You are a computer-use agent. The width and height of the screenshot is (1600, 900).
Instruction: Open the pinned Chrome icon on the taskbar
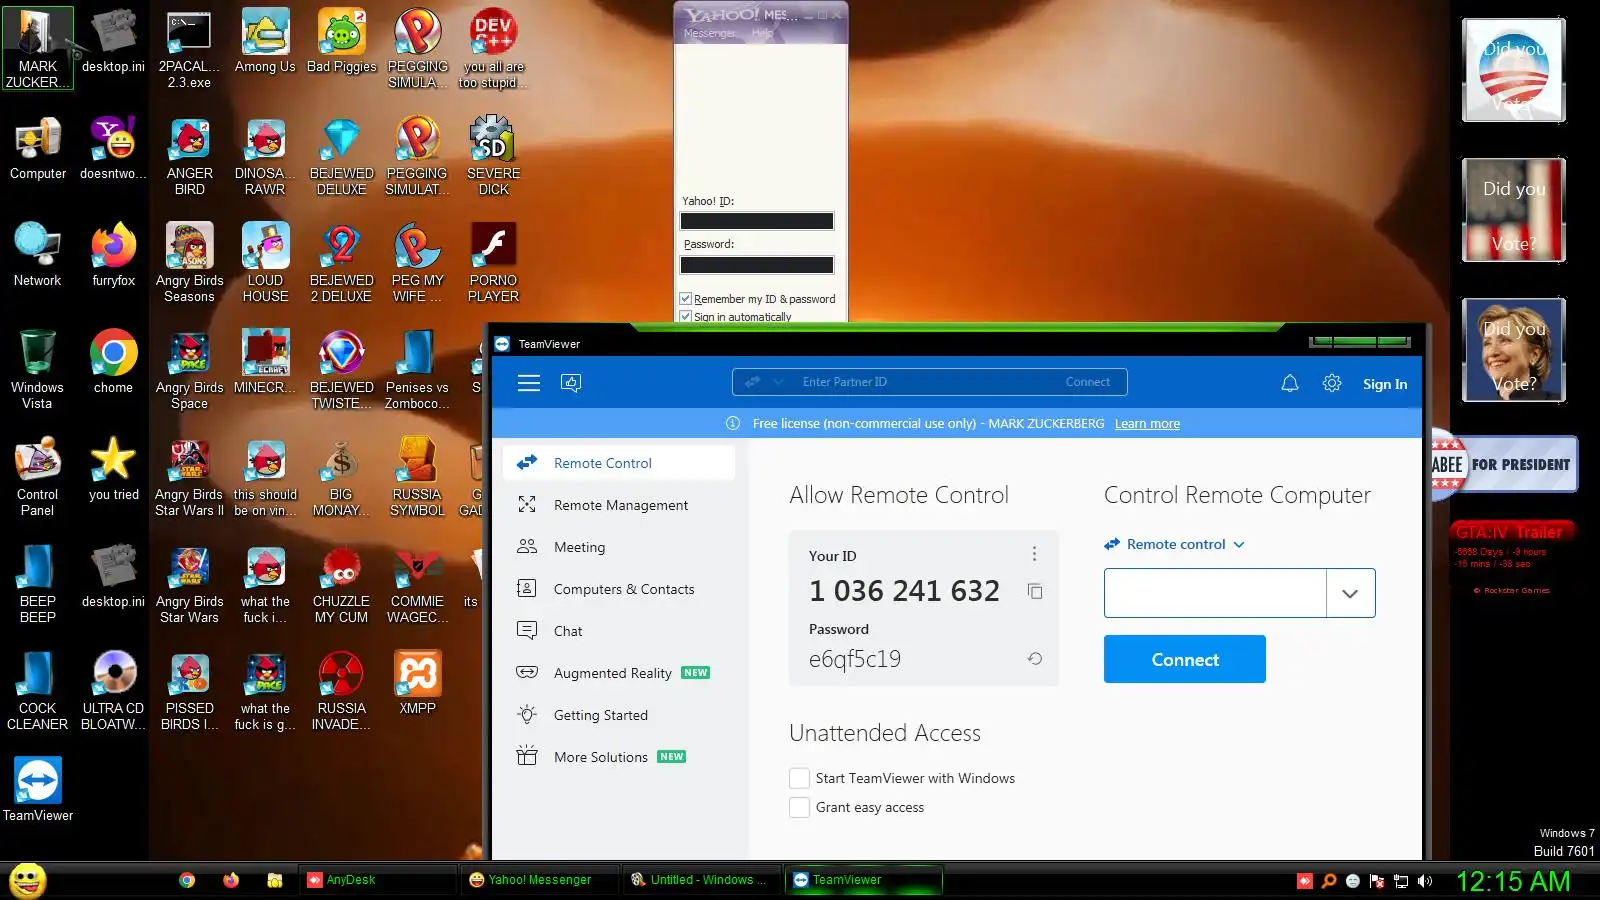pos(187,880)
